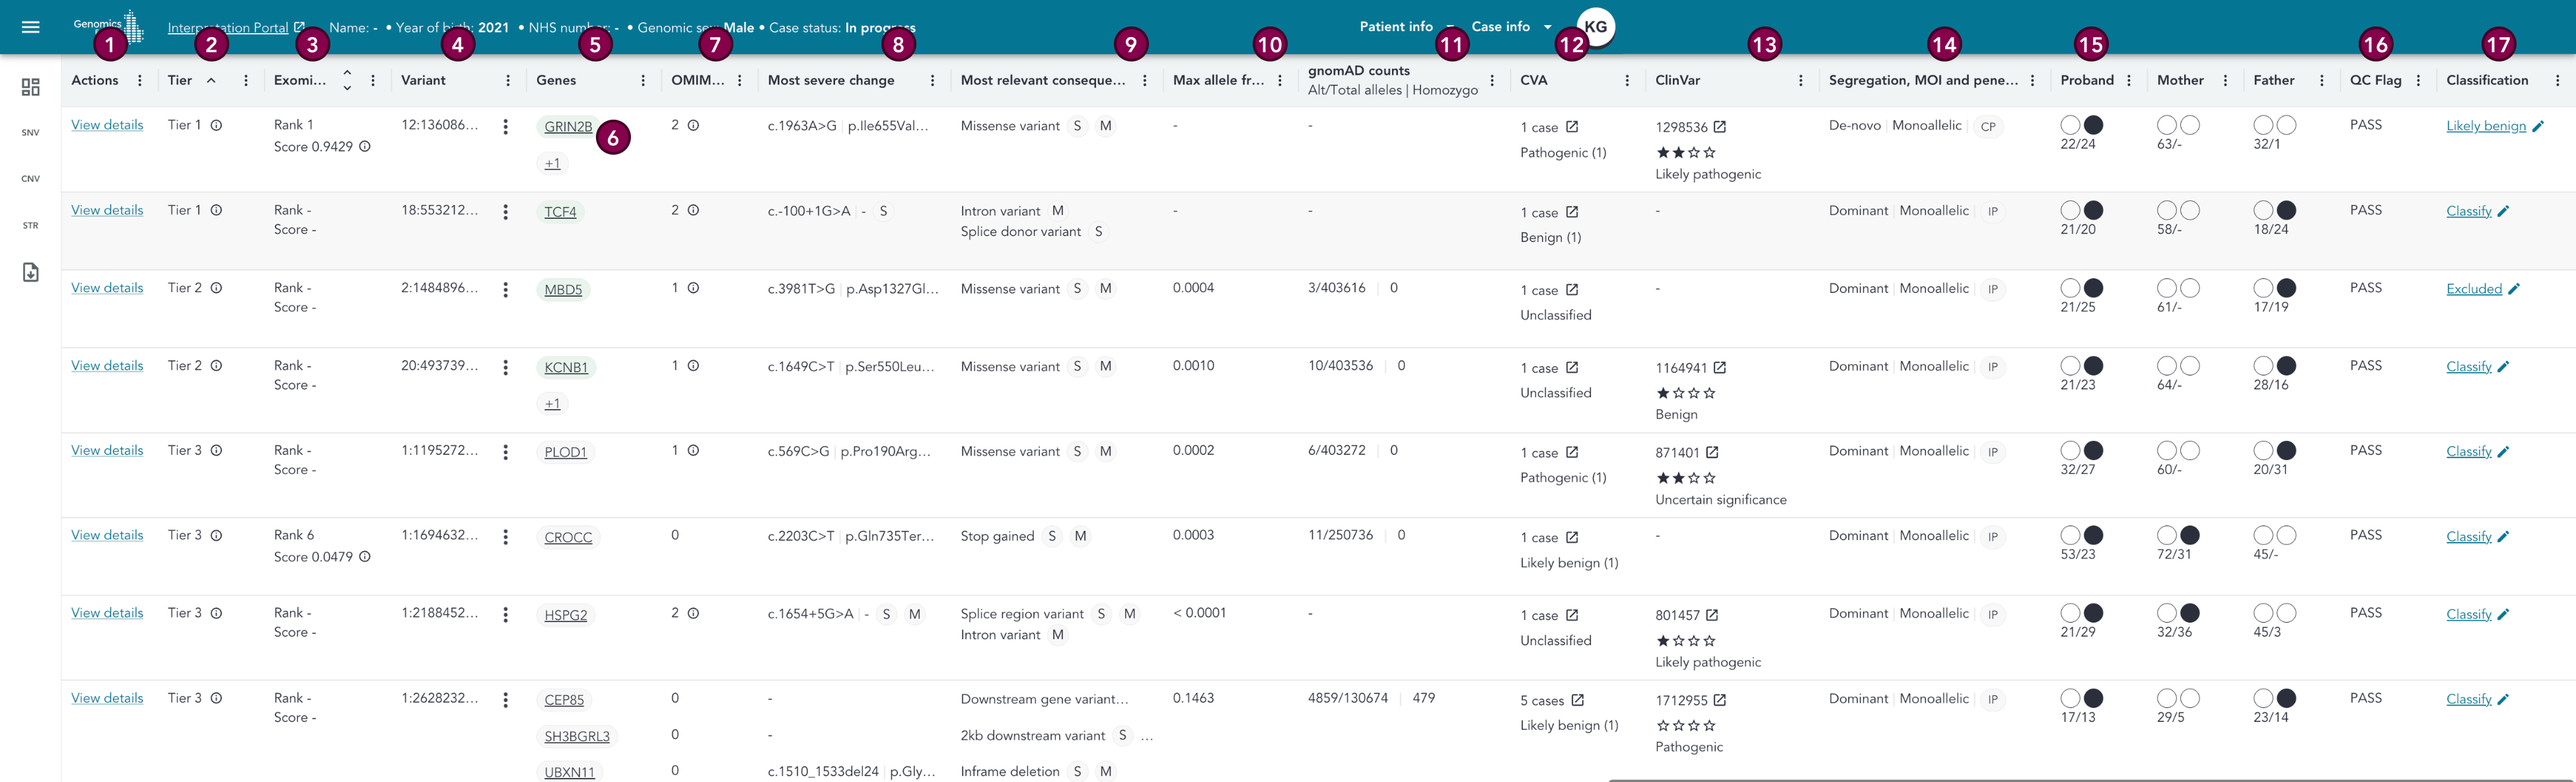Open the hamburger navigation menu

[30, 27]
